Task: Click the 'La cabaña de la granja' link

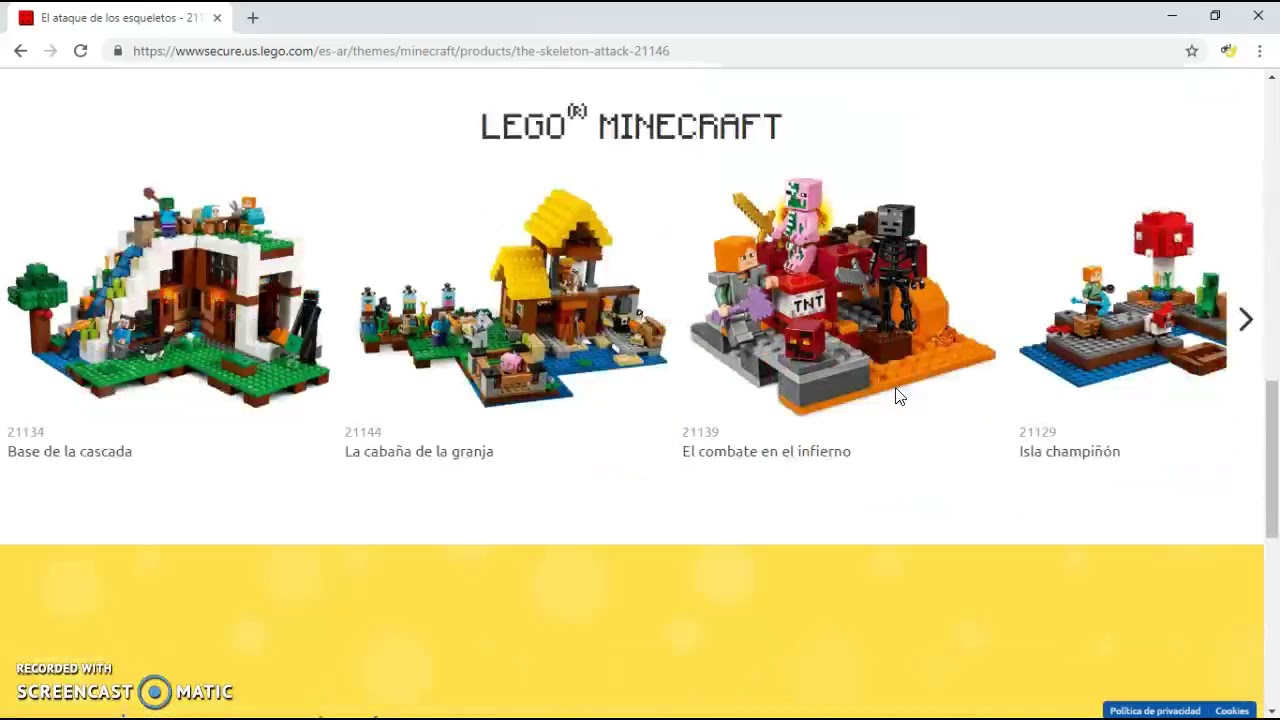Action: click(419, 451)
